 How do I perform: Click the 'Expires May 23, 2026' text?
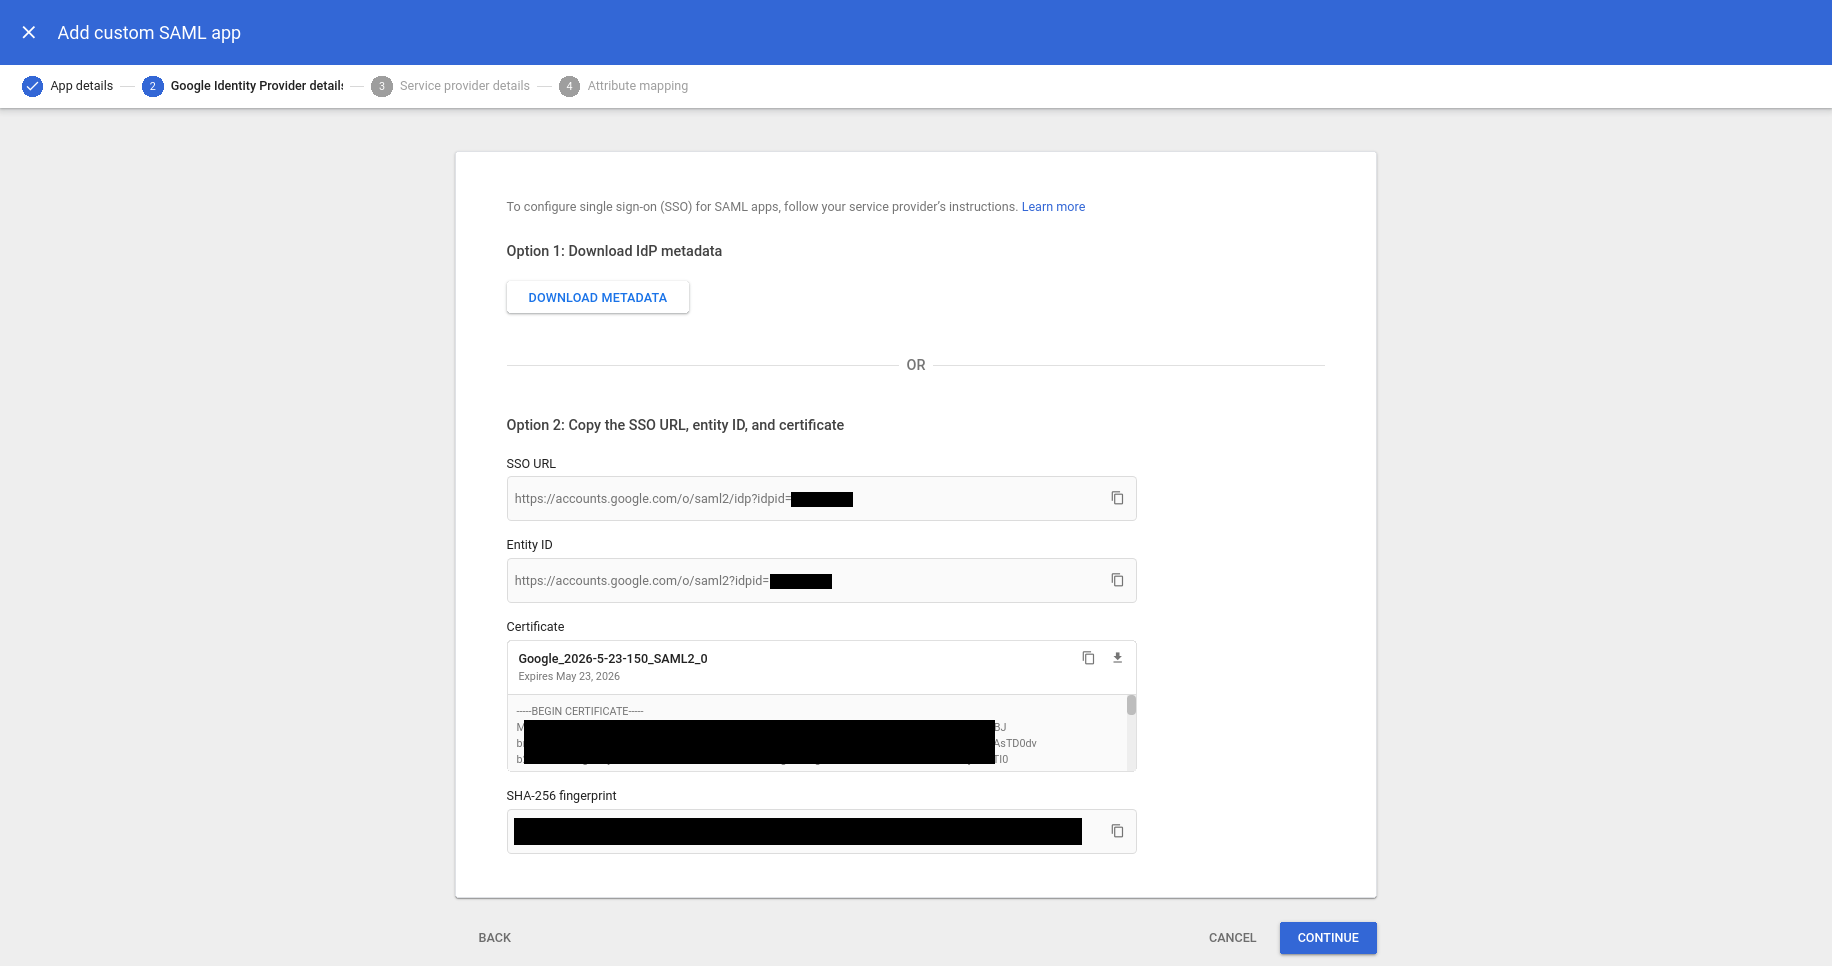(x=569, y=677)
